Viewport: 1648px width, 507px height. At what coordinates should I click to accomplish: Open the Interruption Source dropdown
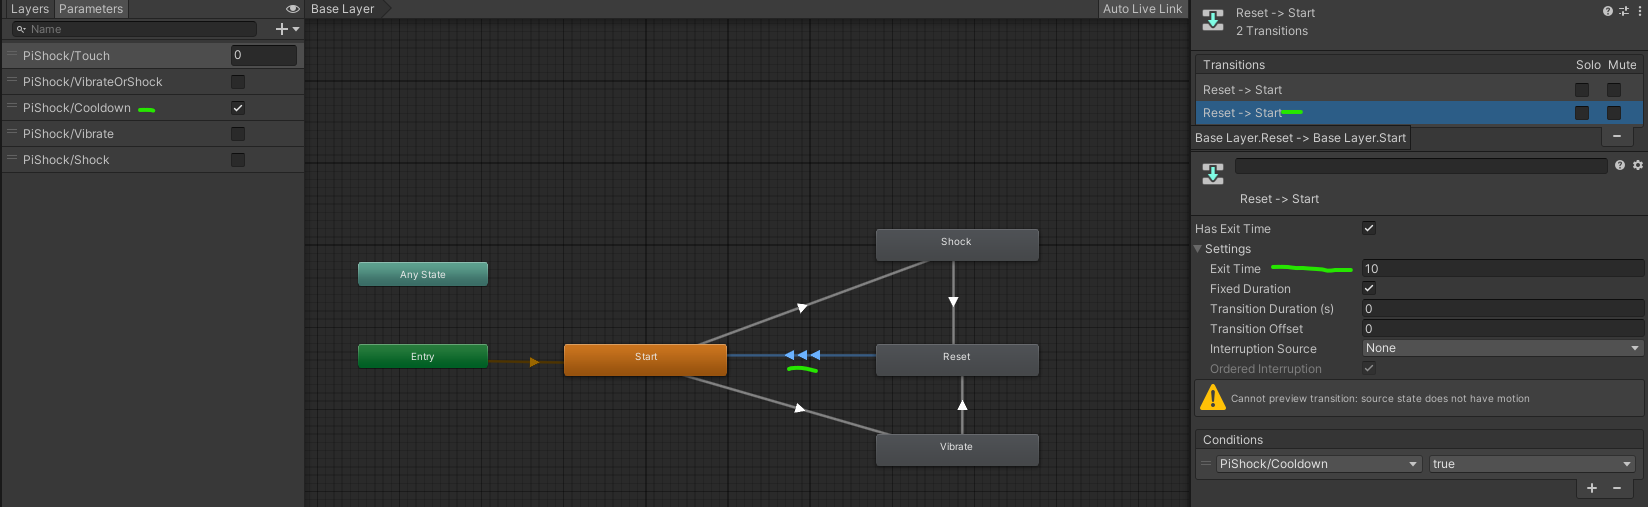1503,348
